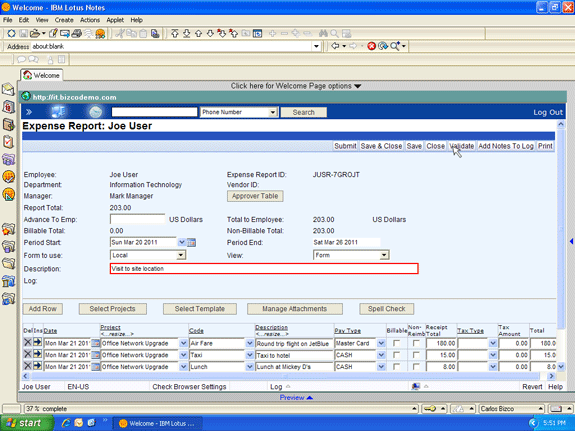Image resolution: width=575 pixels, height=431 pixels.
Task: Click the Refresh icon in navigation bar
Action: click(383, 46)
